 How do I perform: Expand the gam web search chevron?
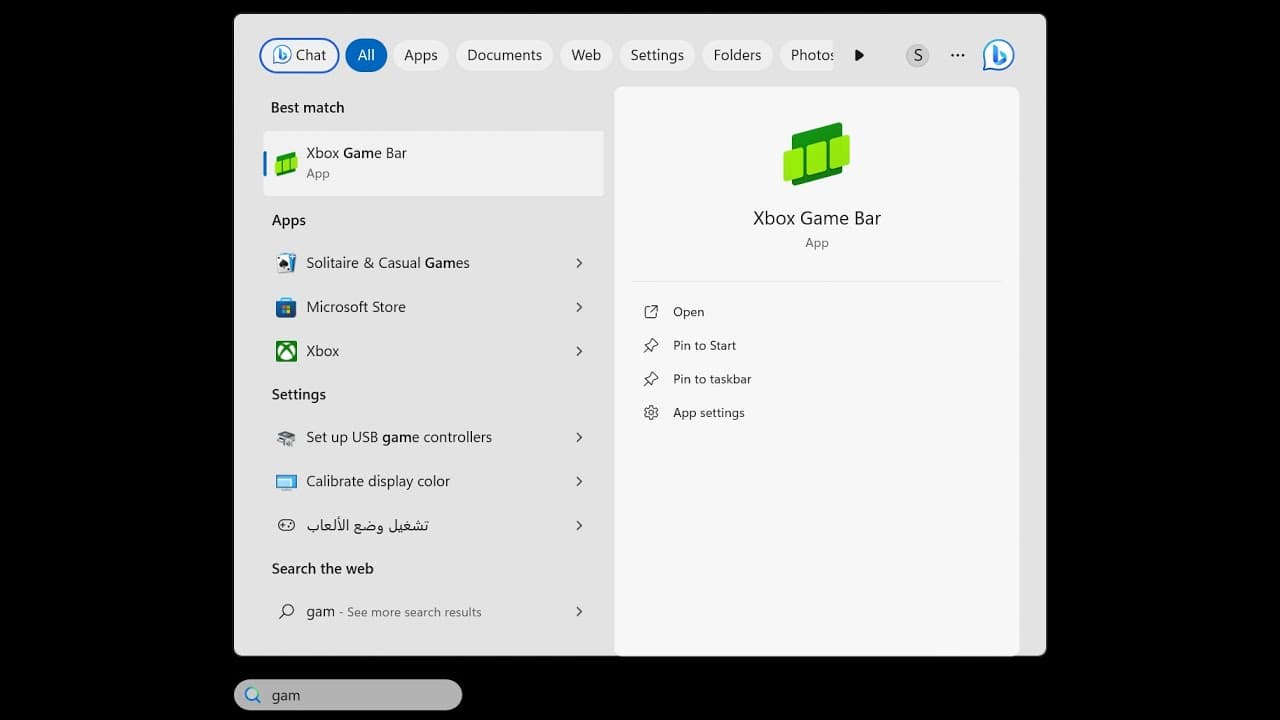tap(579, 611)
